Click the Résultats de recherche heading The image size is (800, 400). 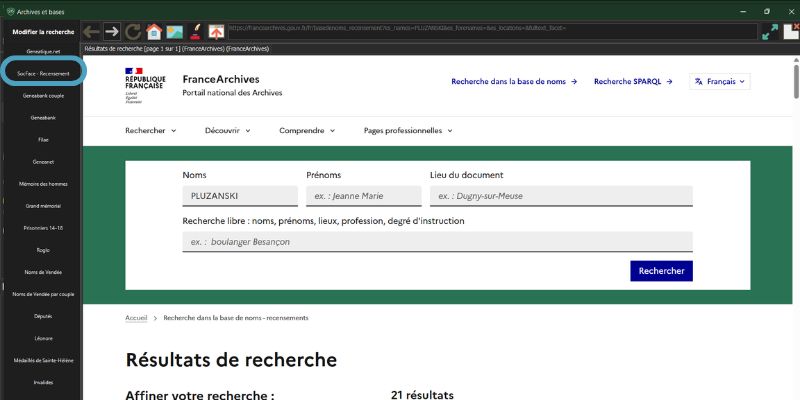pyautogui.click(x=231, y=360)
